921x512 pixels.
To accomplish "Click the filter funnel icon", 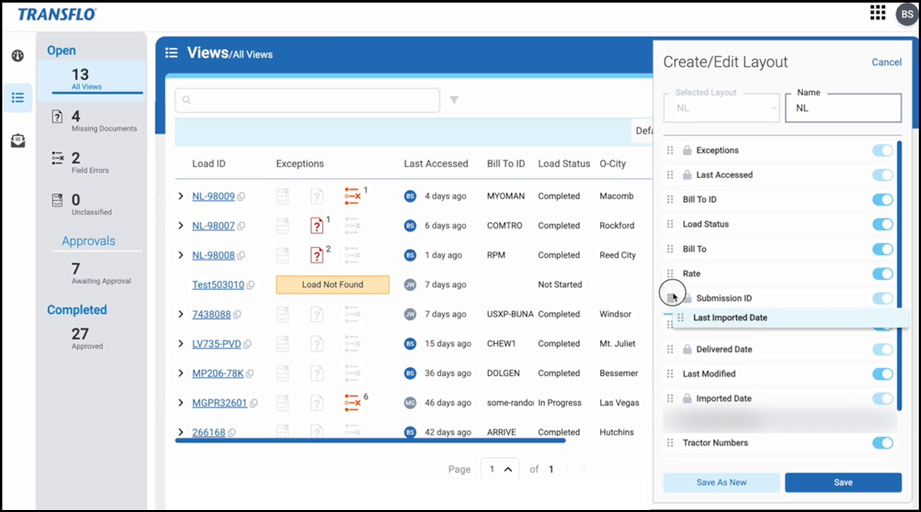I will (454, 100).
